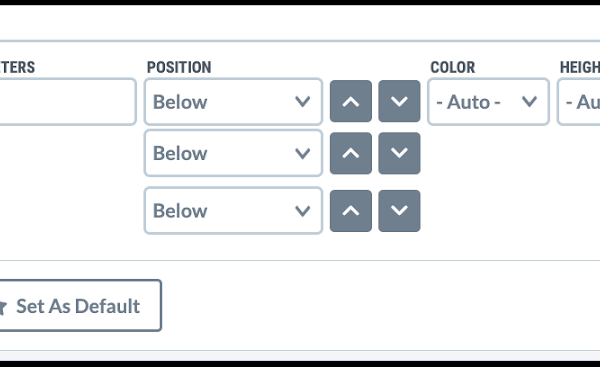Click the COLOR column label
Viewport: 600px width, 367px height.
tap(453, 67)
